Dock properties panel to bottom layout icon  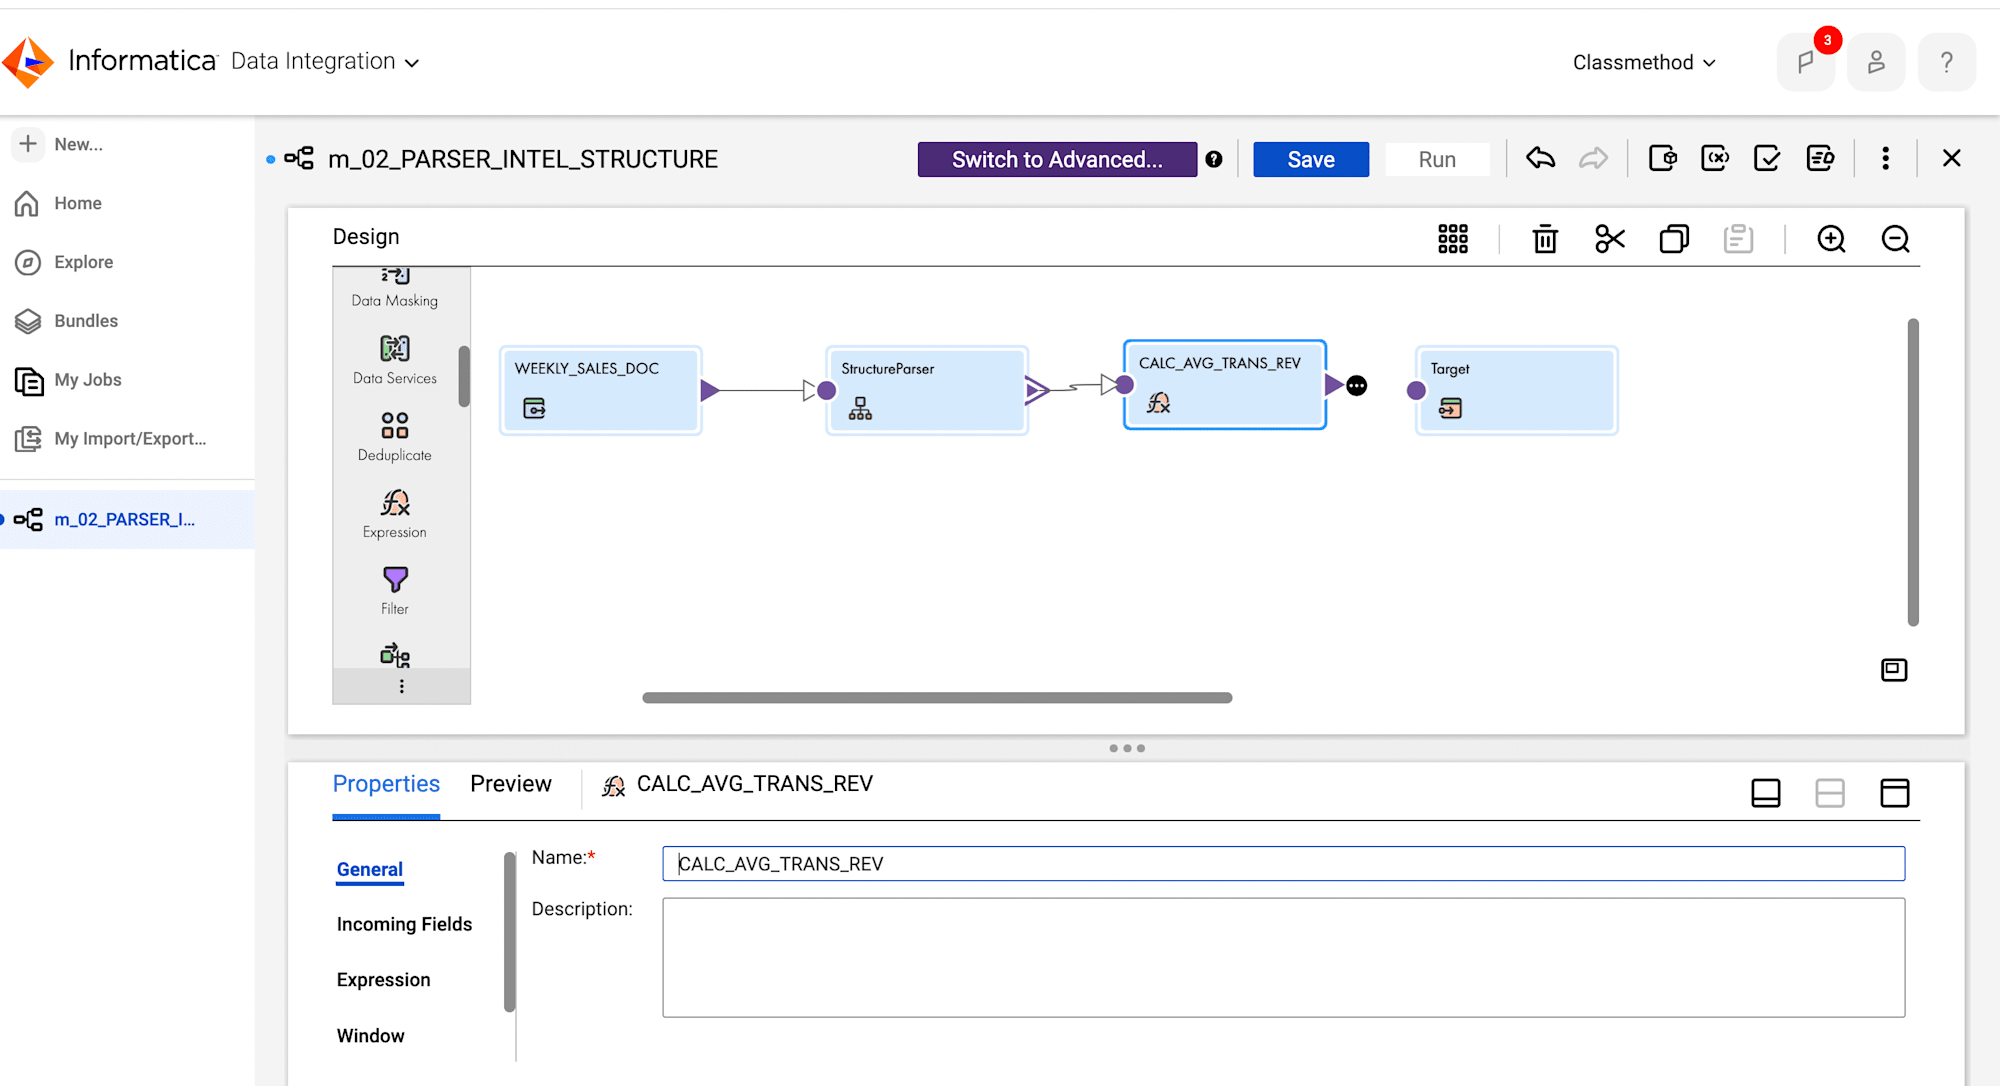(x=1766, y=793)
